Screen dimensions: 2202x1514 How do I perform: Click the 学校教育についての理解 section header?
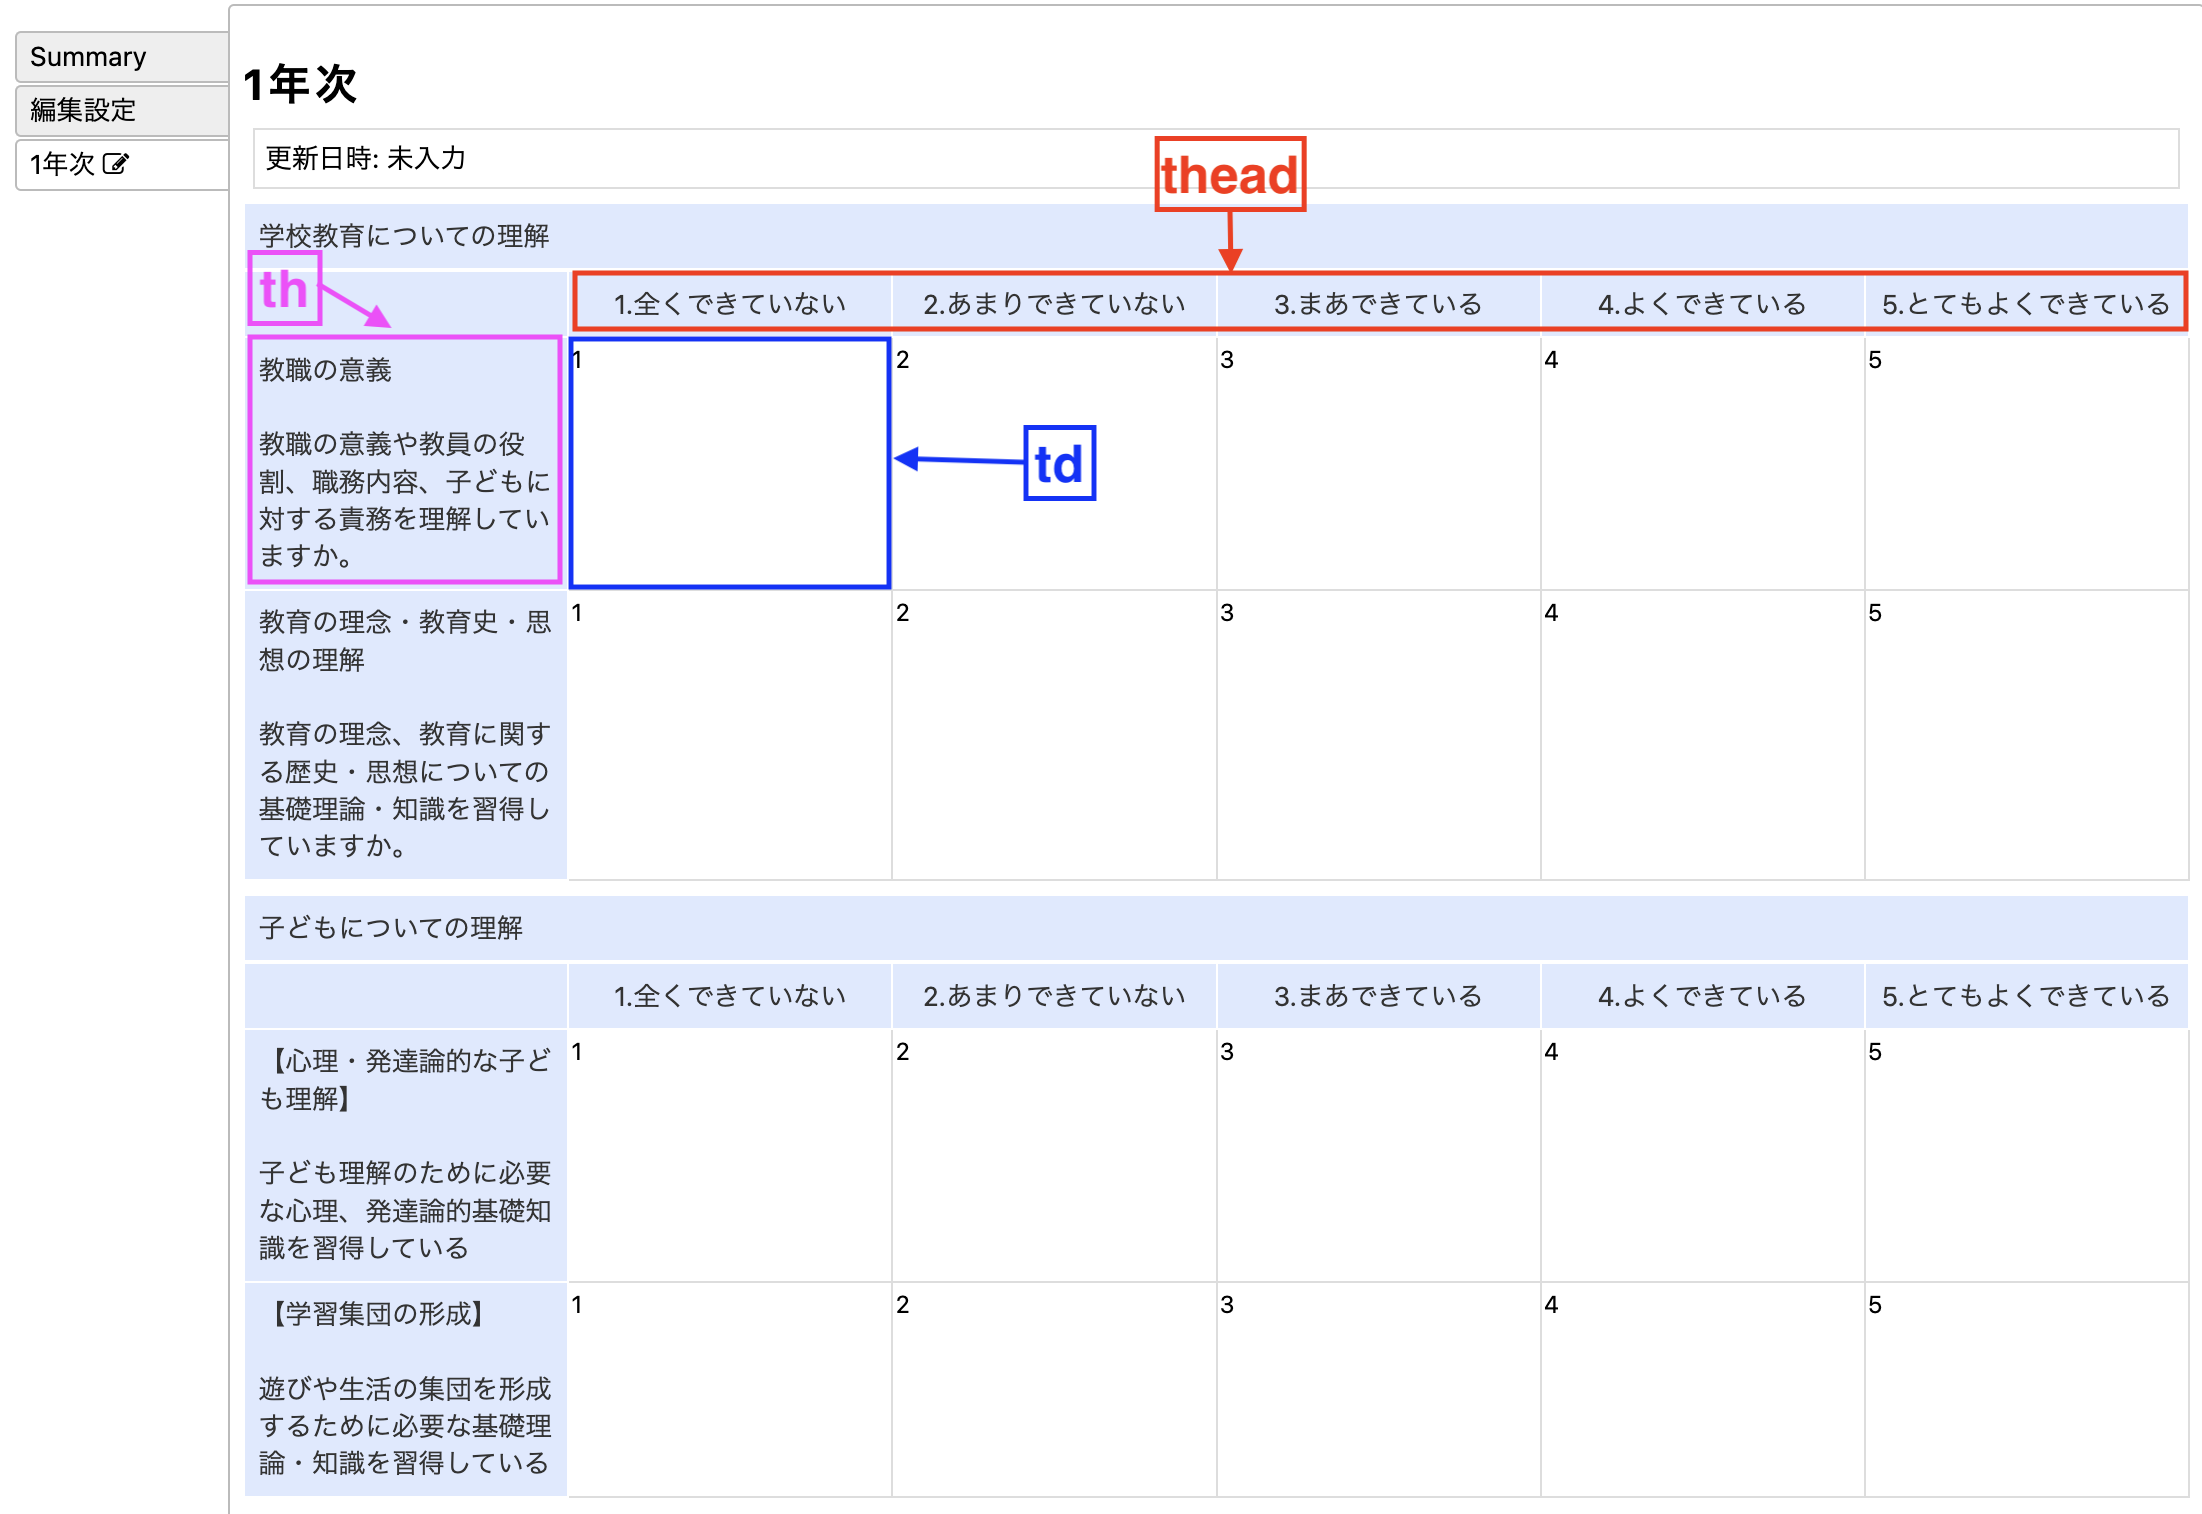point(1216,236)
